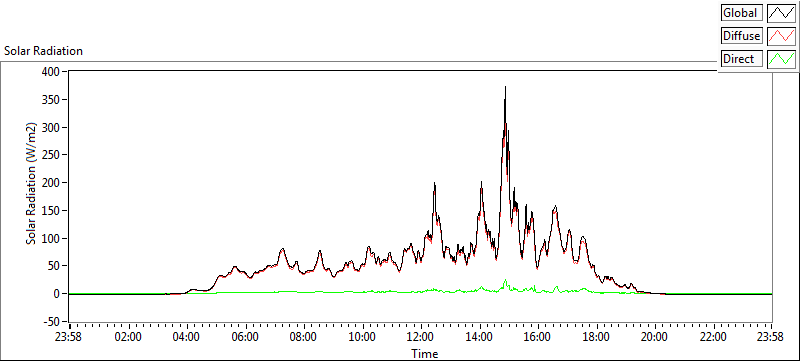Click the 16:00 time axis label
The height and width of the screenshot is (361, 800).
point(538,337)
